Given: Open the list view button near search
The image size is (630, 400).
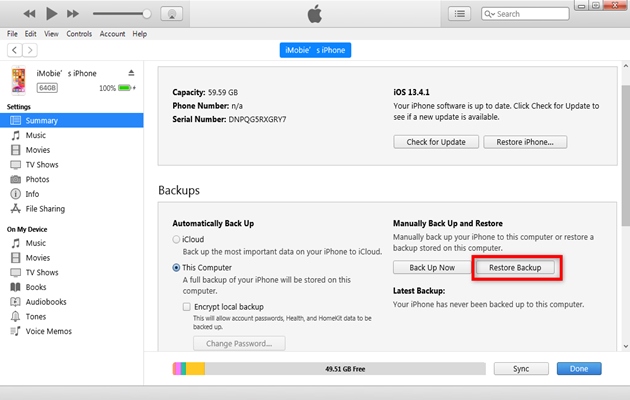Looking at the screenshot, I should (x=459, y=14).
